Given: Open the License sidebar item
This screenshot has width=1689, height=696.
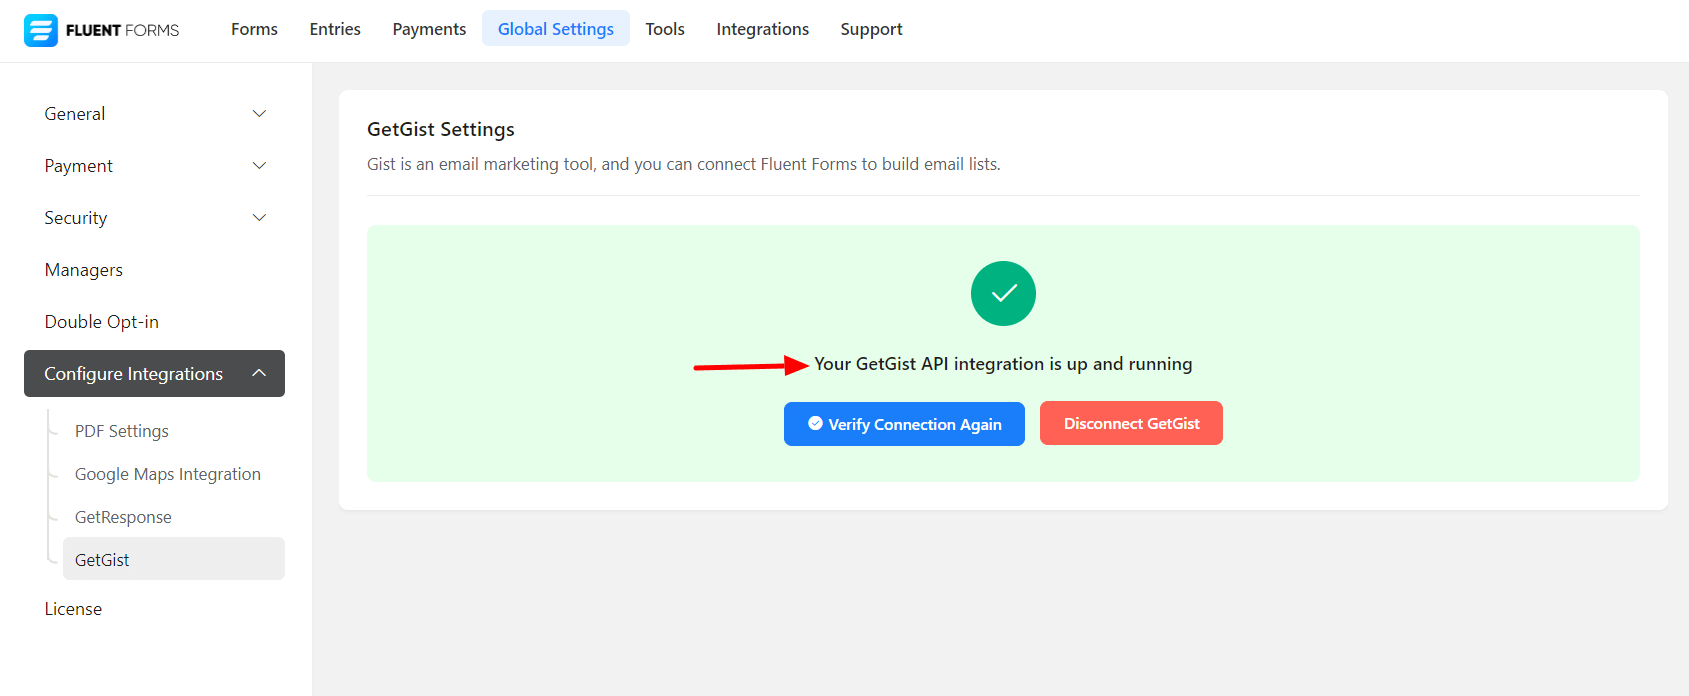Looking at the screenshot, I should tap(73, 609).
